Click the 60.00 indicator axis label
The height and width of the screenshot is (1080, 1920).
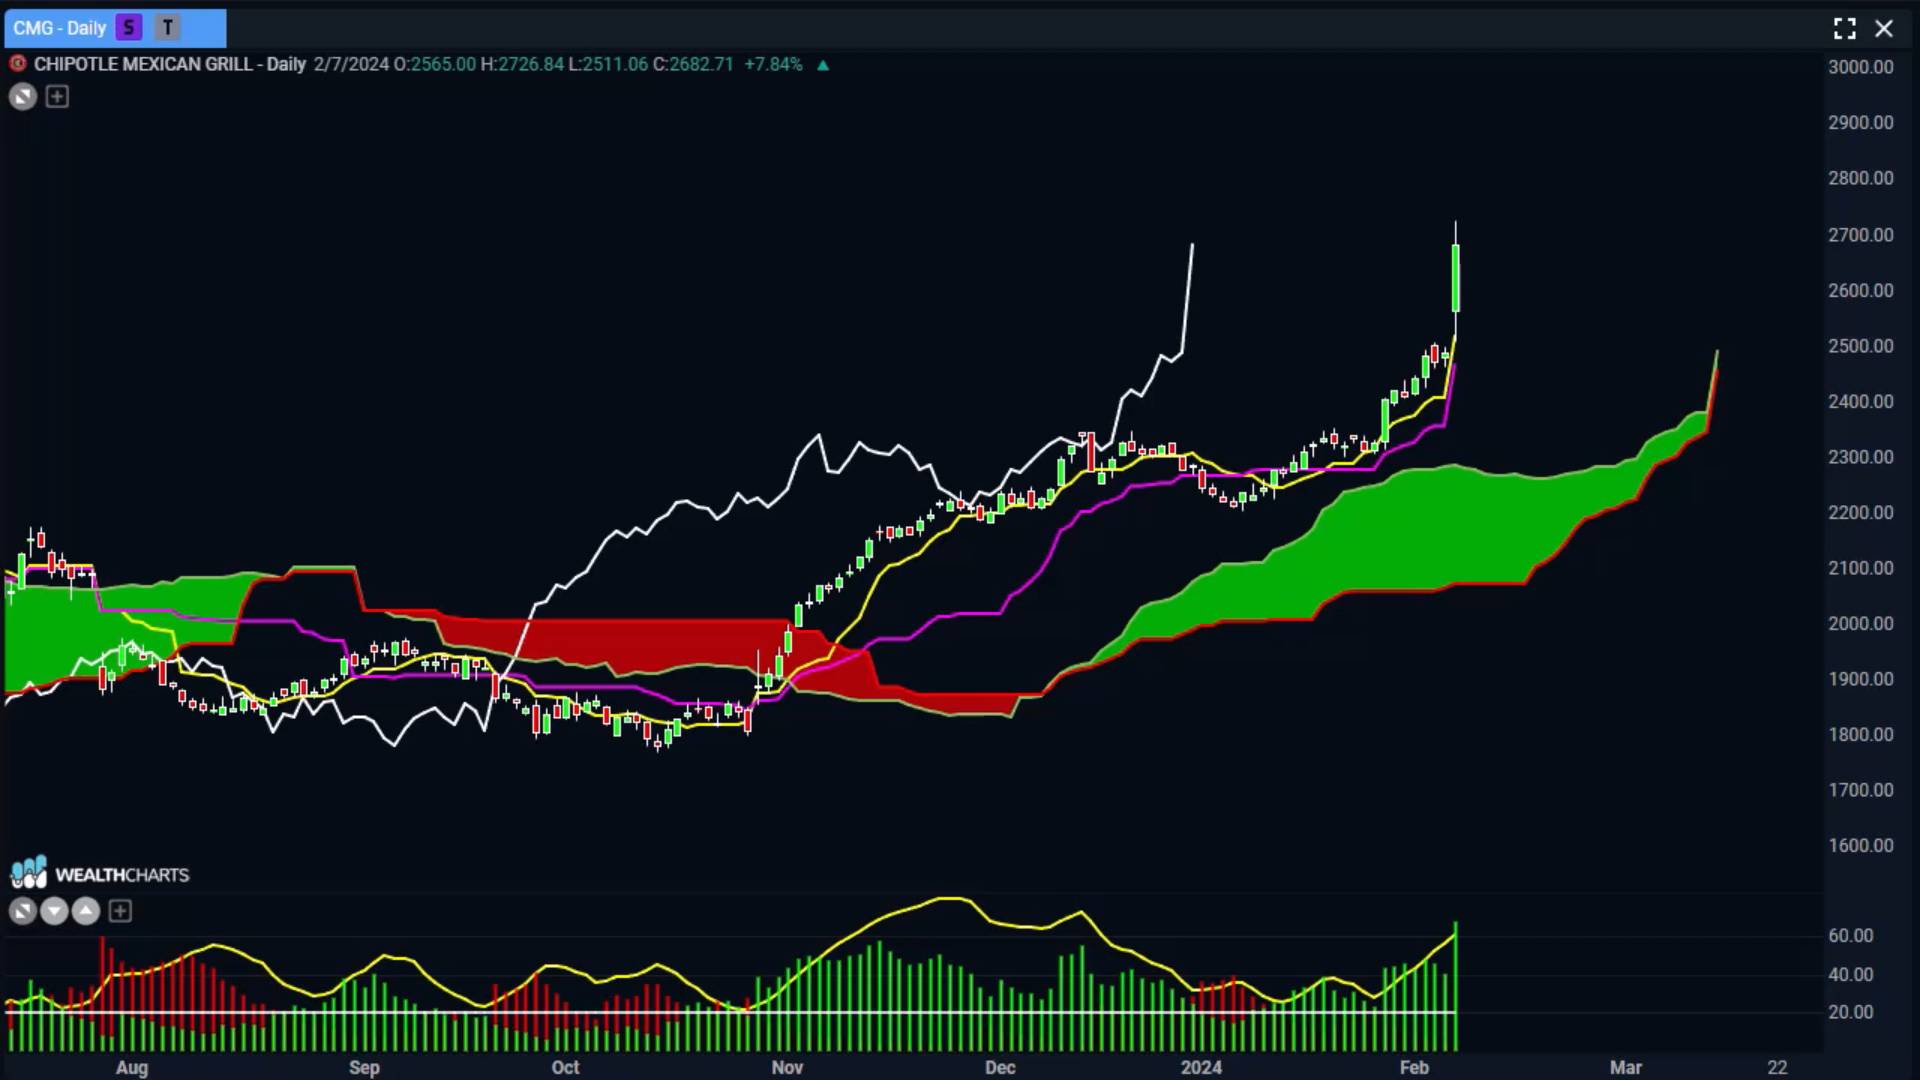1851,936
